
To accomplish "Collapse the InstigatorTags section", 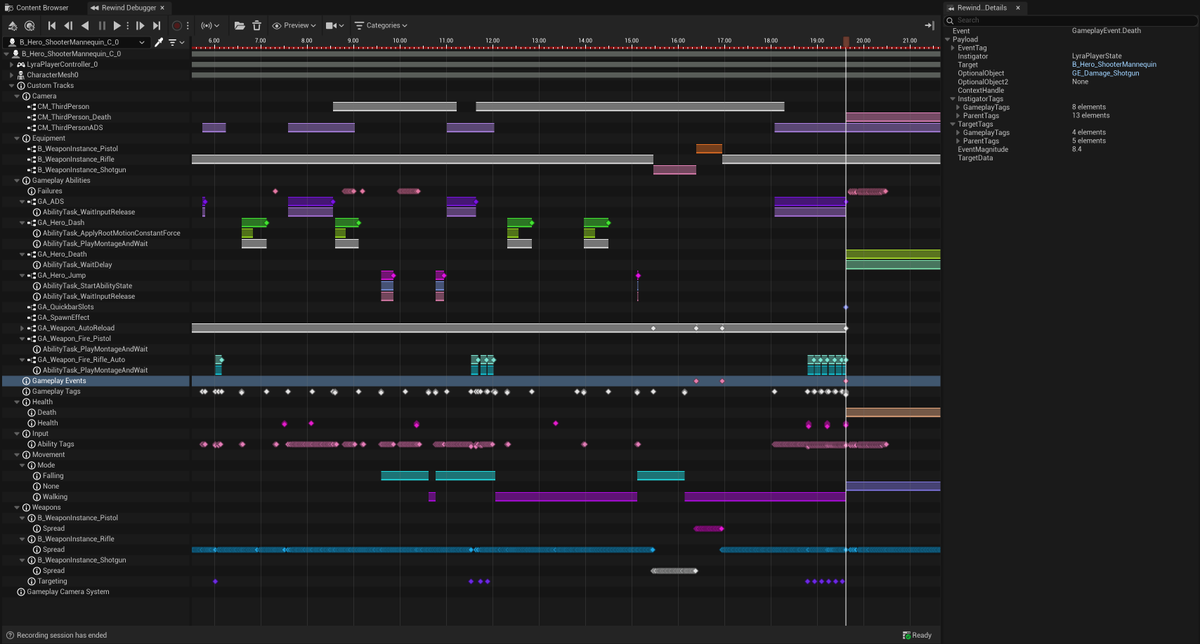I will [x=954, y=98].
